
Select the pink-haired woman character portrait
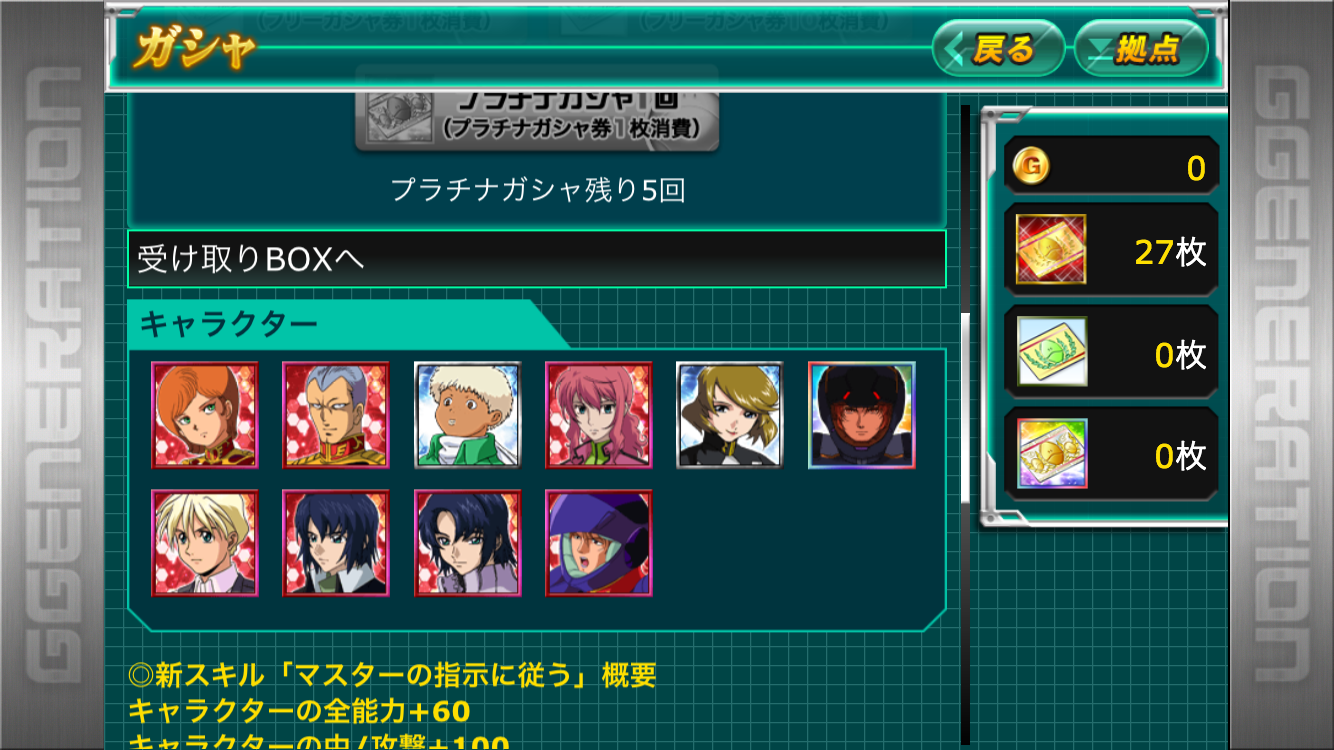click(599, 415)
